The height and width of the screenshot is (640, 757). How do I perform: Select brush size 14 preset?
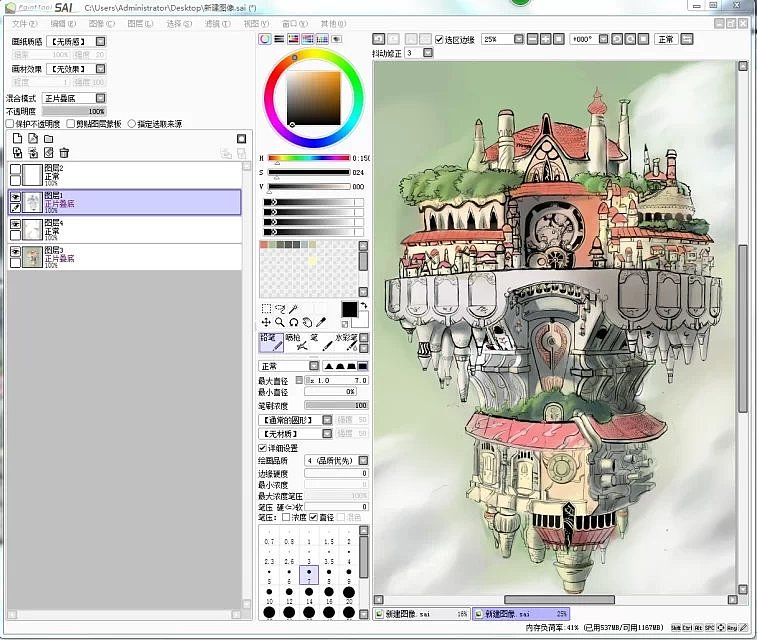click(x=309, y=595)
